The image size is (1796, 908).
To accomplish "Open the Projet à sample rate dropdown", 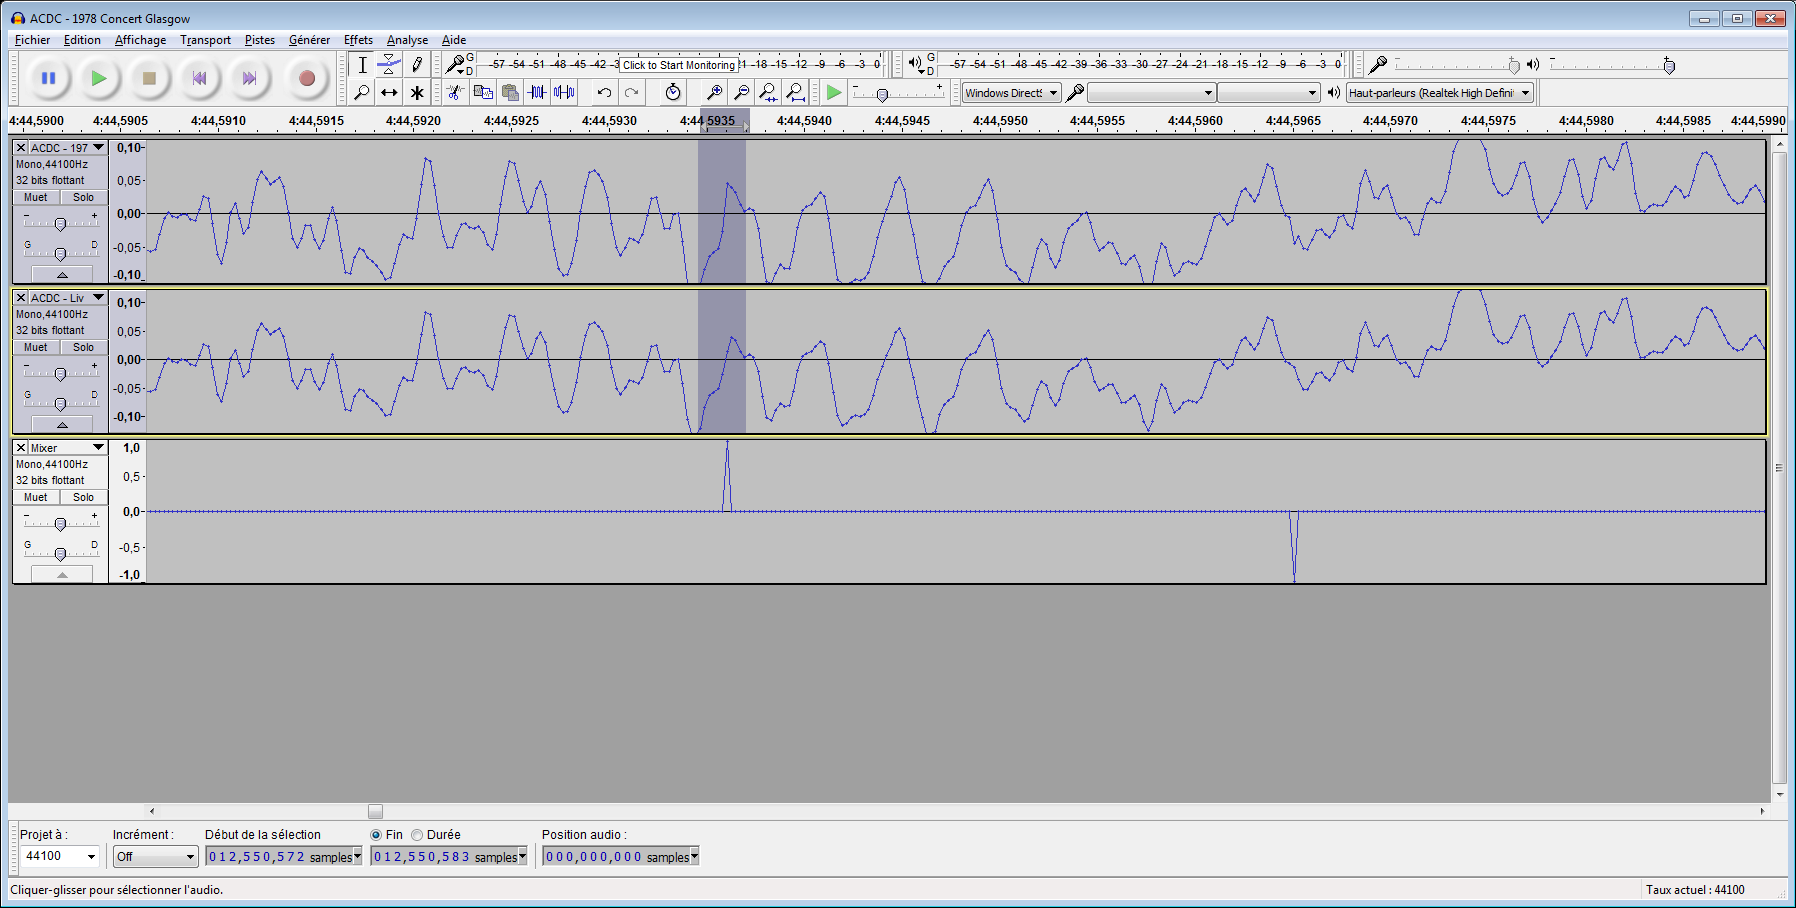I will (60, 856).
